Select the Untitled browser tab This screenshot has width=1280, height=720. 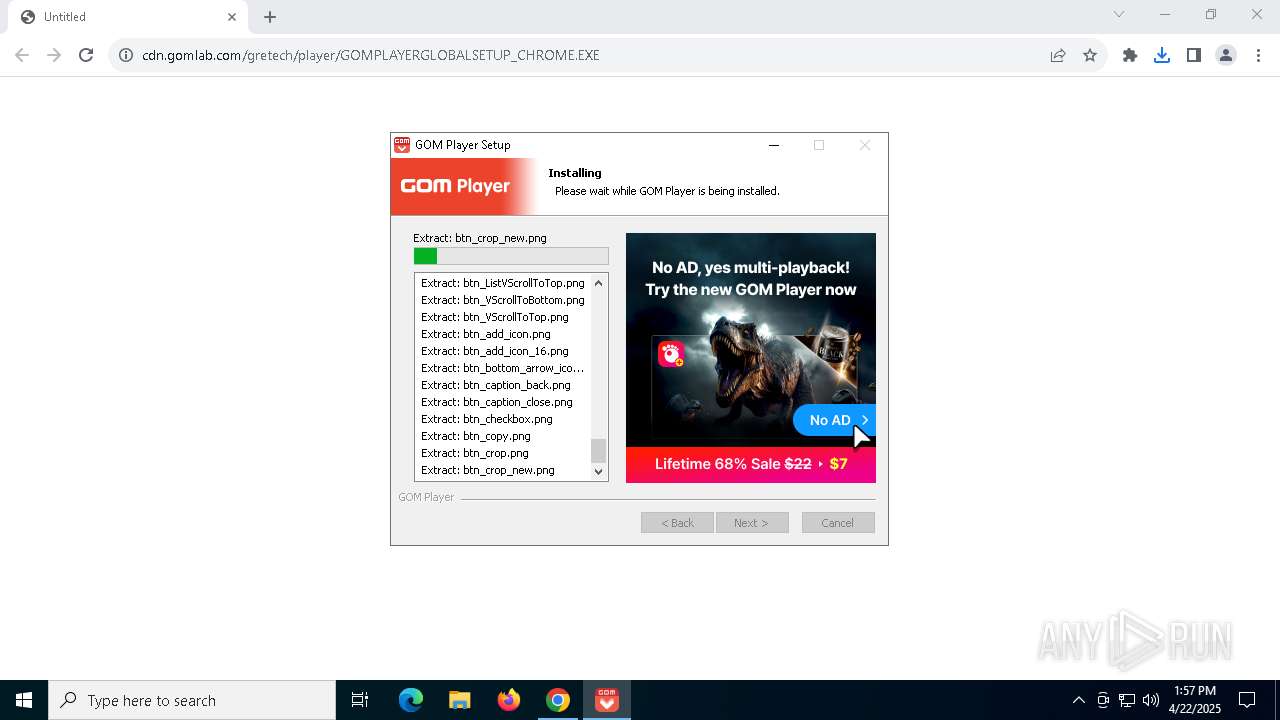tap(128, 17)
